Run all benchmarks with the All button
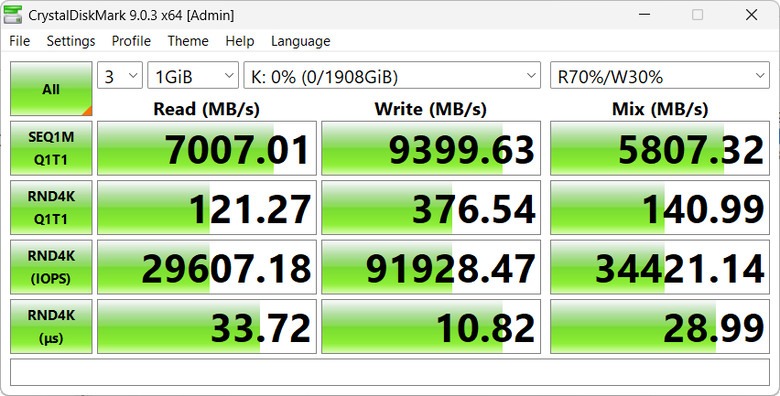780x396 pixels. (51, 89)
